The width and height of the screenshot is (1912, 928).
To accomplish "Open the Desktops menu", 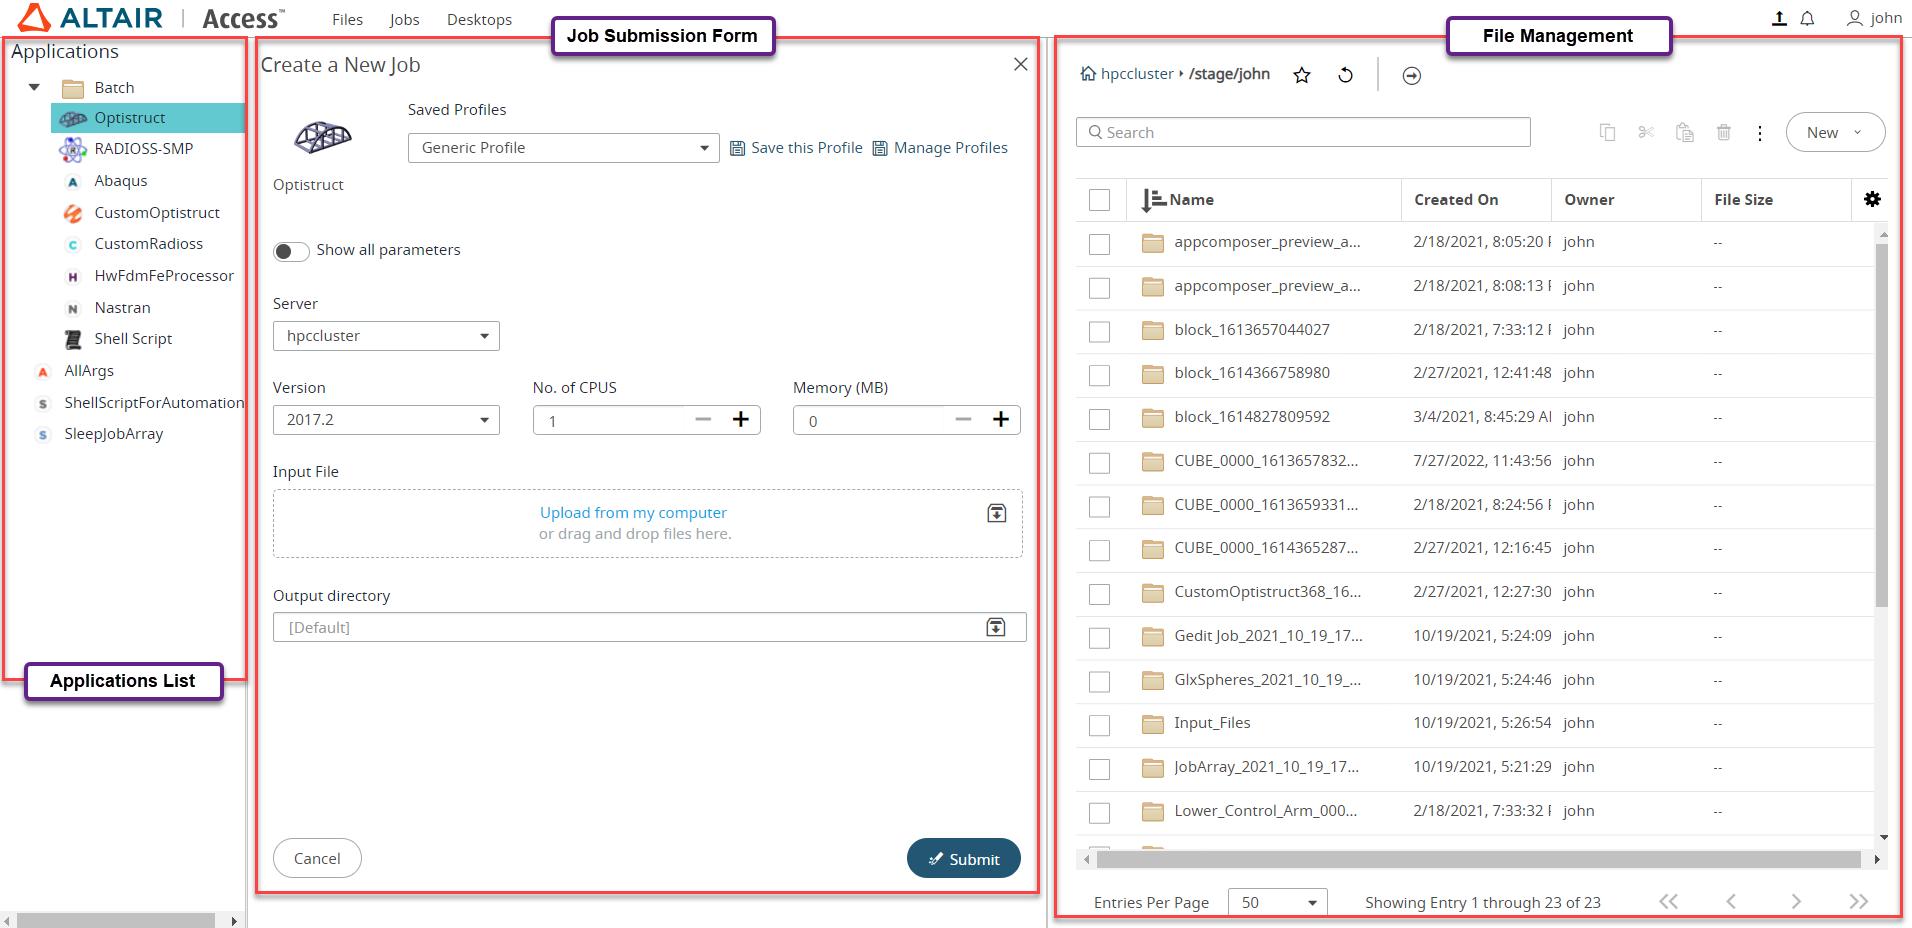I will point(479,19).
